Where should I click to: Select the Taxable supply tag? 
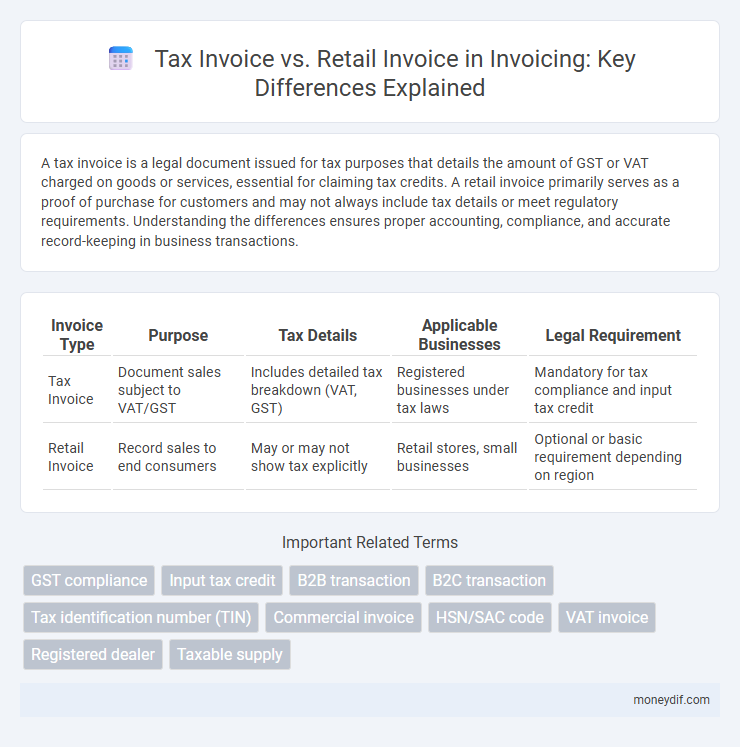coord(230,654)
